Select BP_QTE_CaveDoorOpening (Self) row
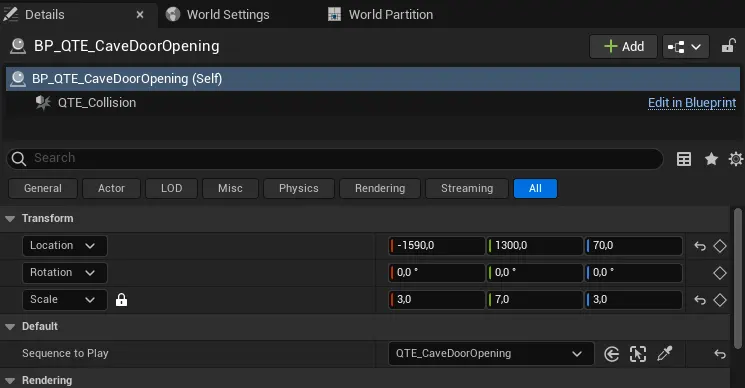The height and width of the screenshot is (388, 745). click(373, 79)
